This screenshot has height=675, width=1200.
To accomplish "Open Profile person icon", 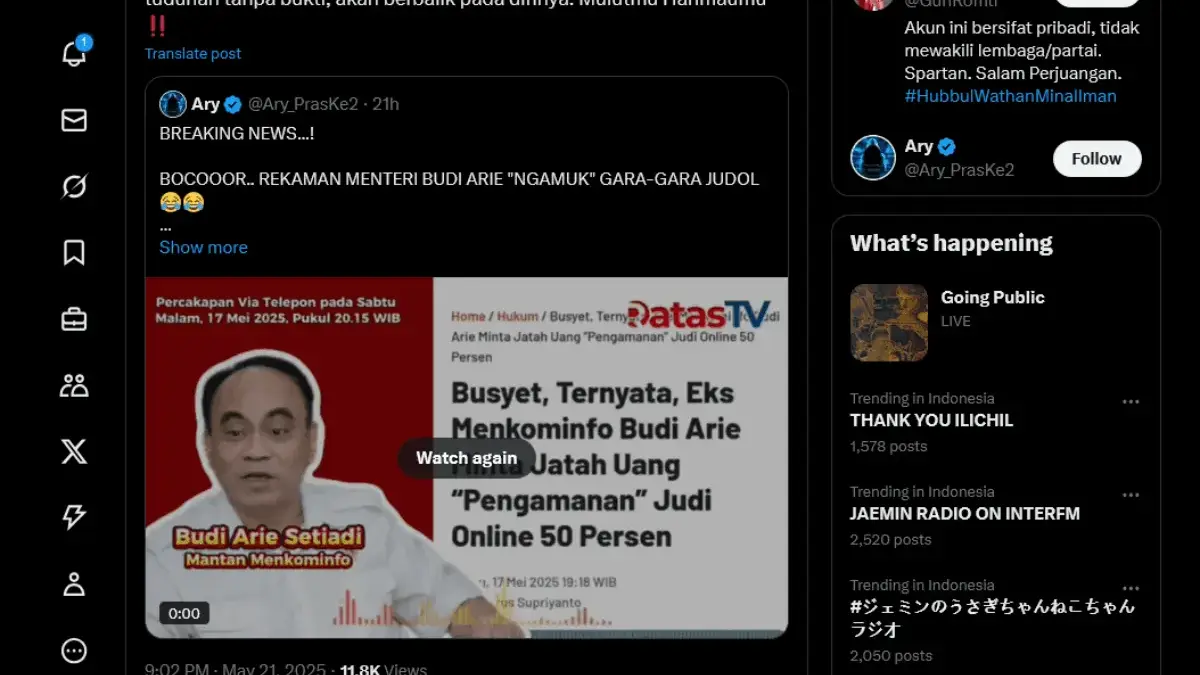I will point(74,584).
